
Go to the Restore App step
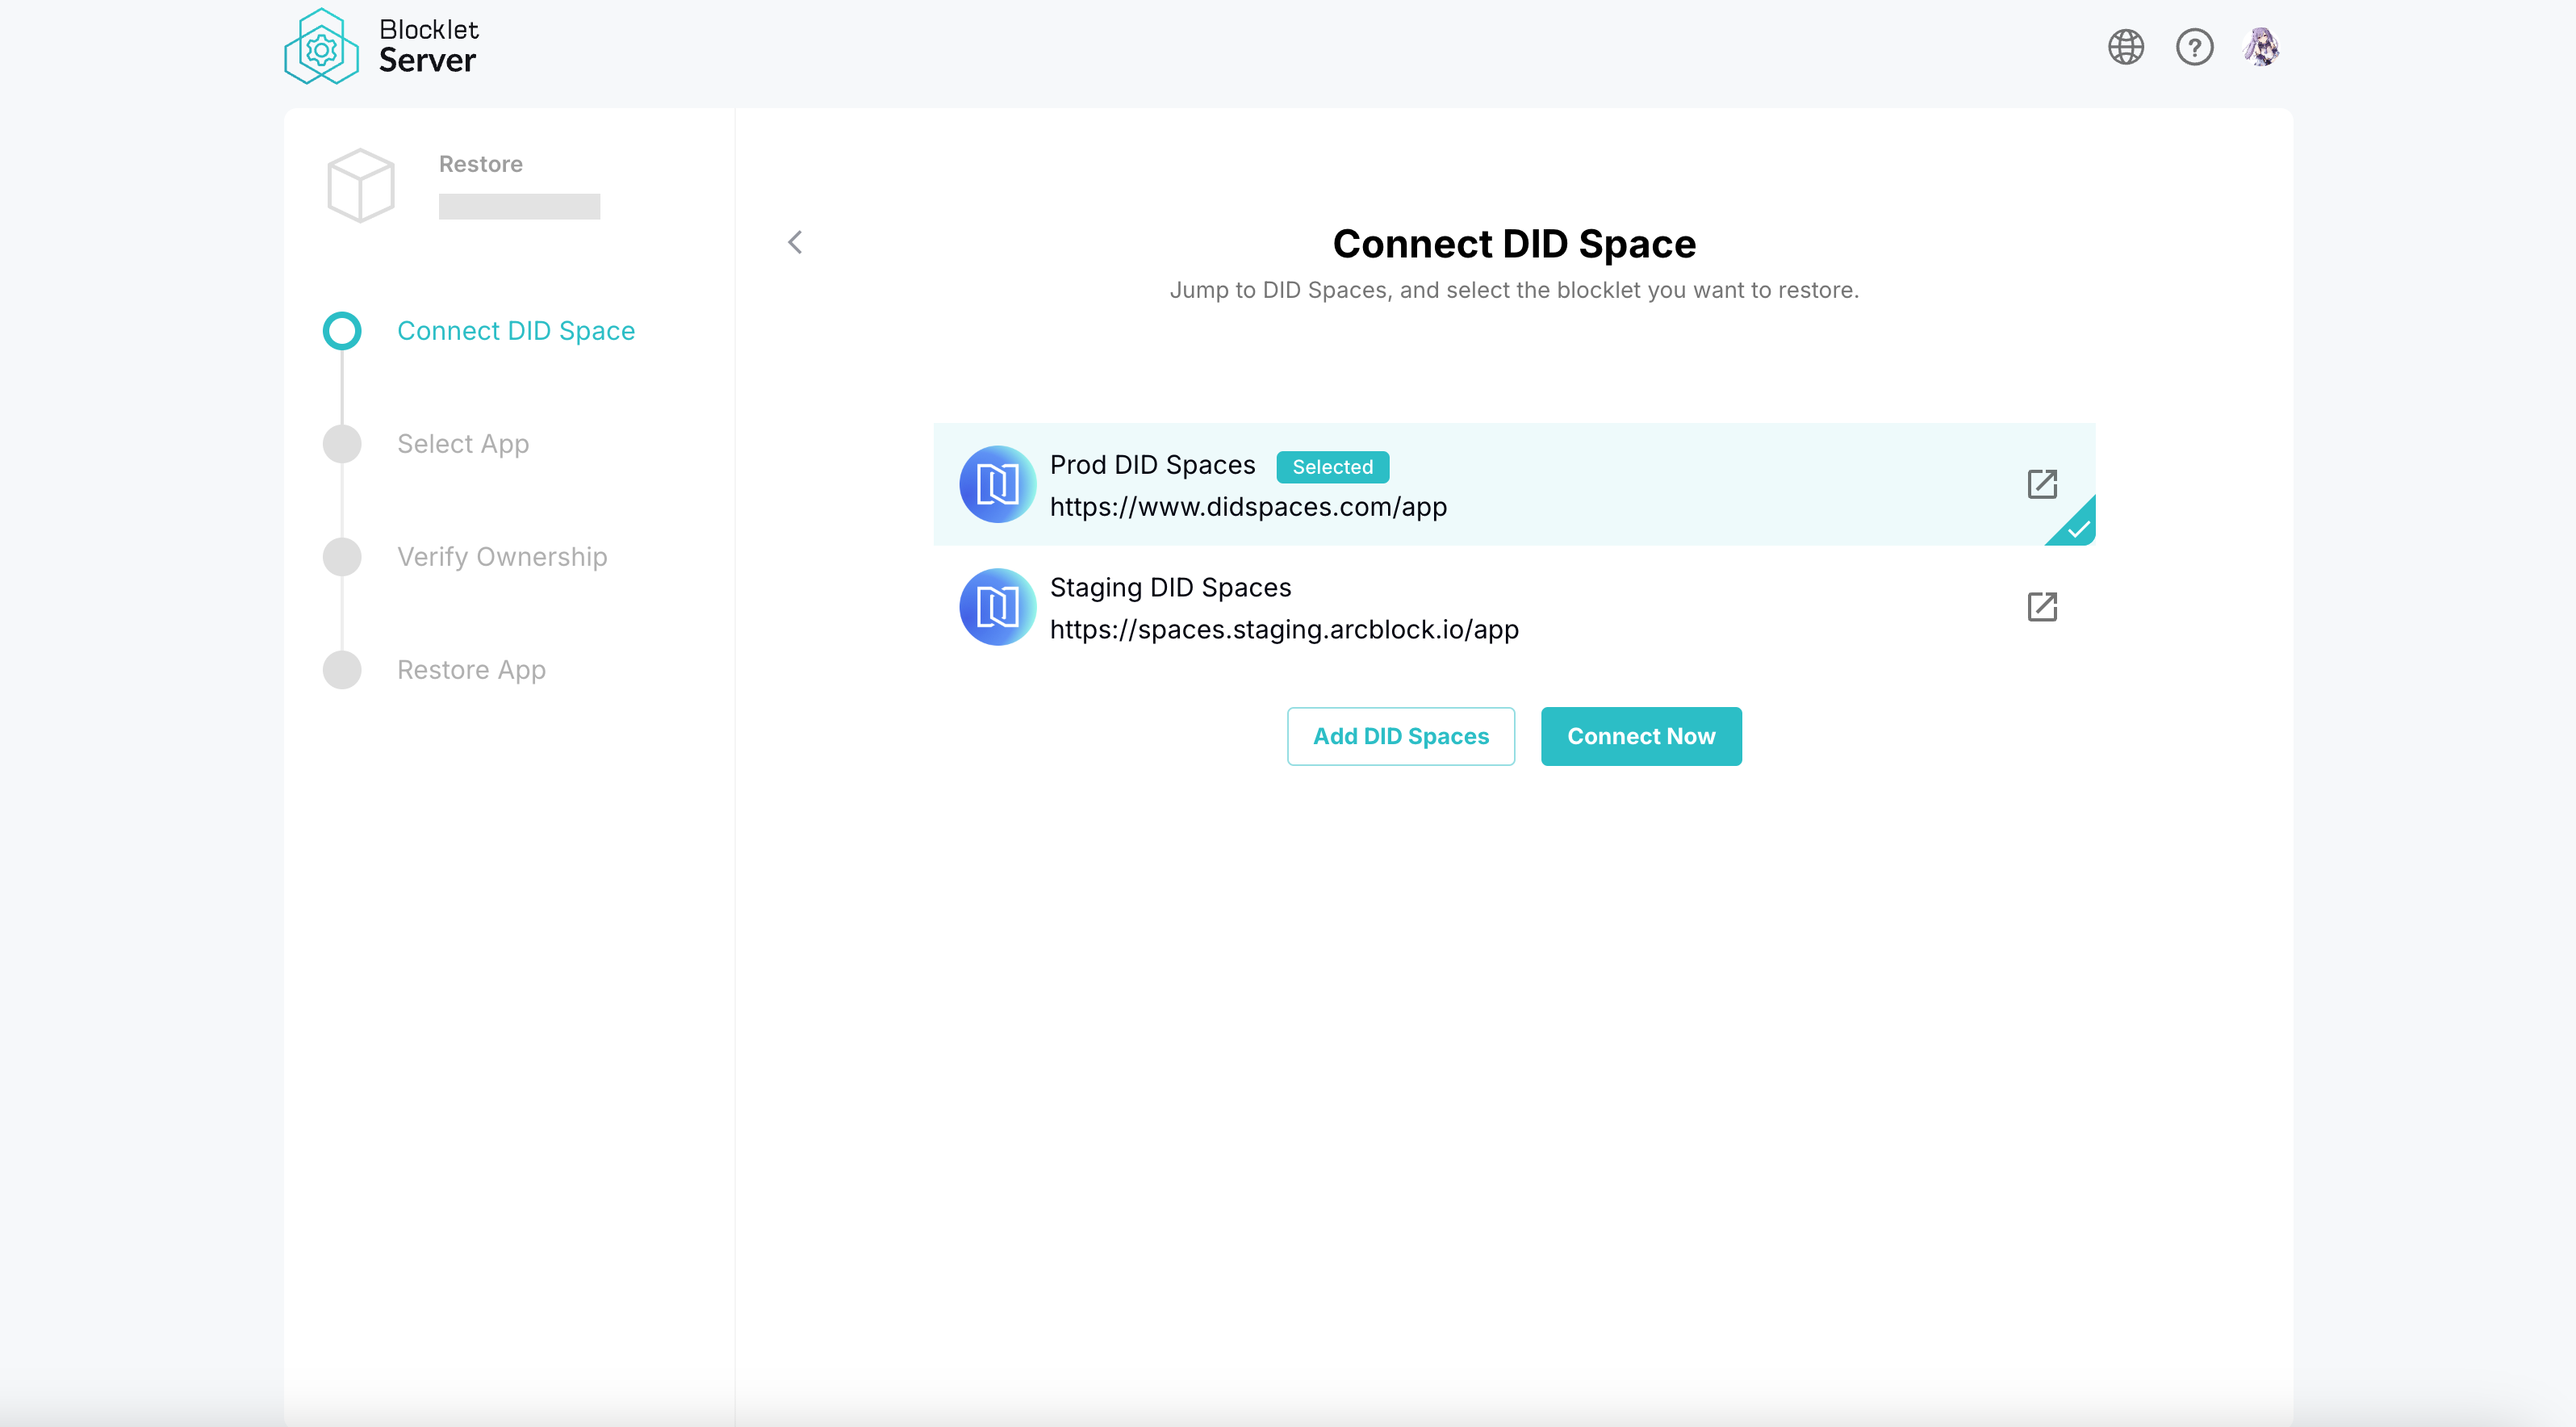pyautogui.click(x=471, y=670)
